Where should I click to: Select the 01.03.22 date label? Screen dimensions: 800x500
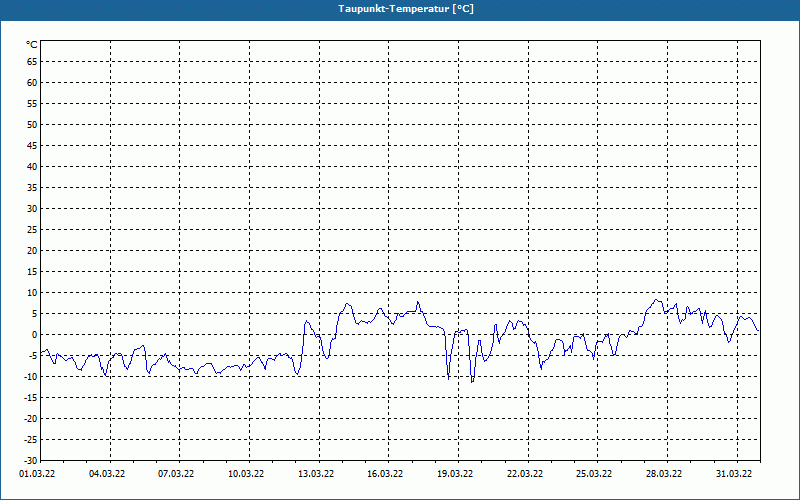(x=37, y=474)
